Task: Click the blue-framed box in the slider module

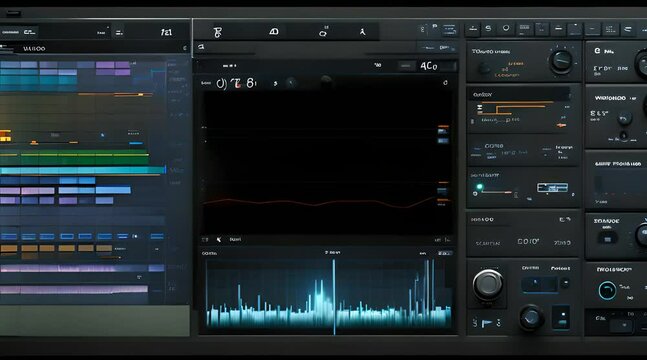Action: coord(553,188)
